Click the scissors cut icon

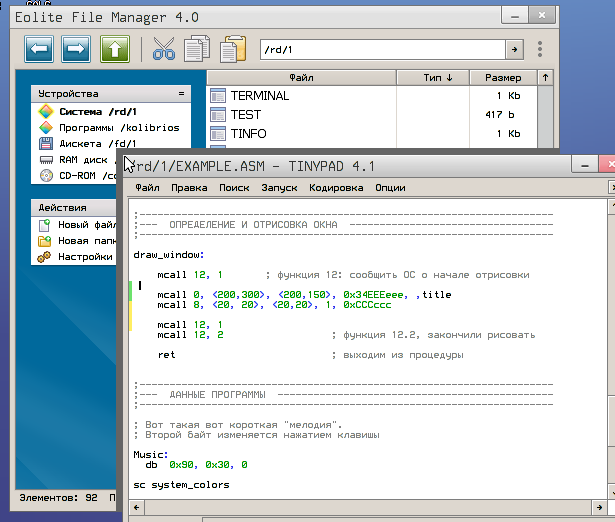coord(164,48)
